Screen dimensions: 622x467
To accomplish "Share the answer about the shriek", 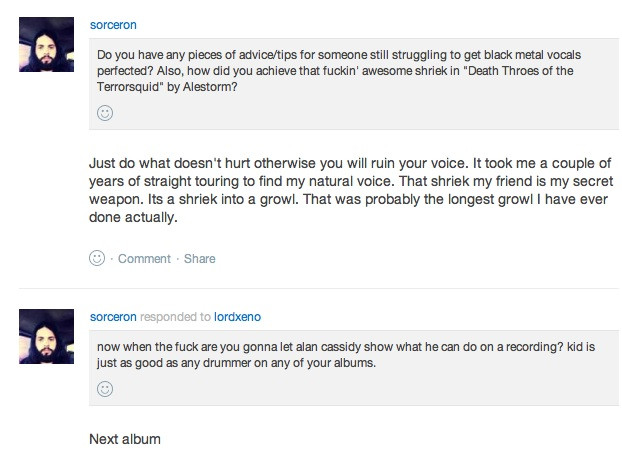I will click(x=199, y=258).
